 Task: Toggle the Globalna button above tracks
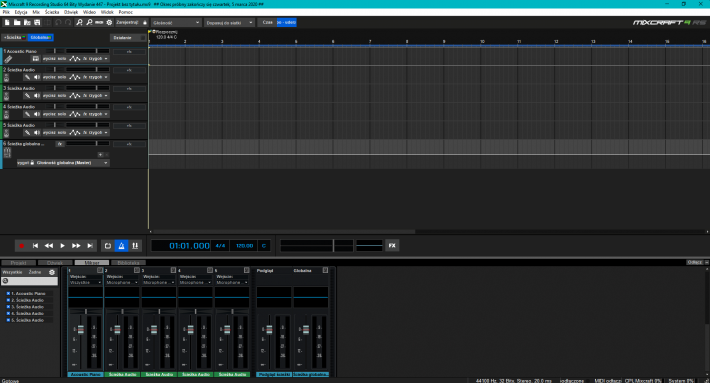tap(40, 38)
